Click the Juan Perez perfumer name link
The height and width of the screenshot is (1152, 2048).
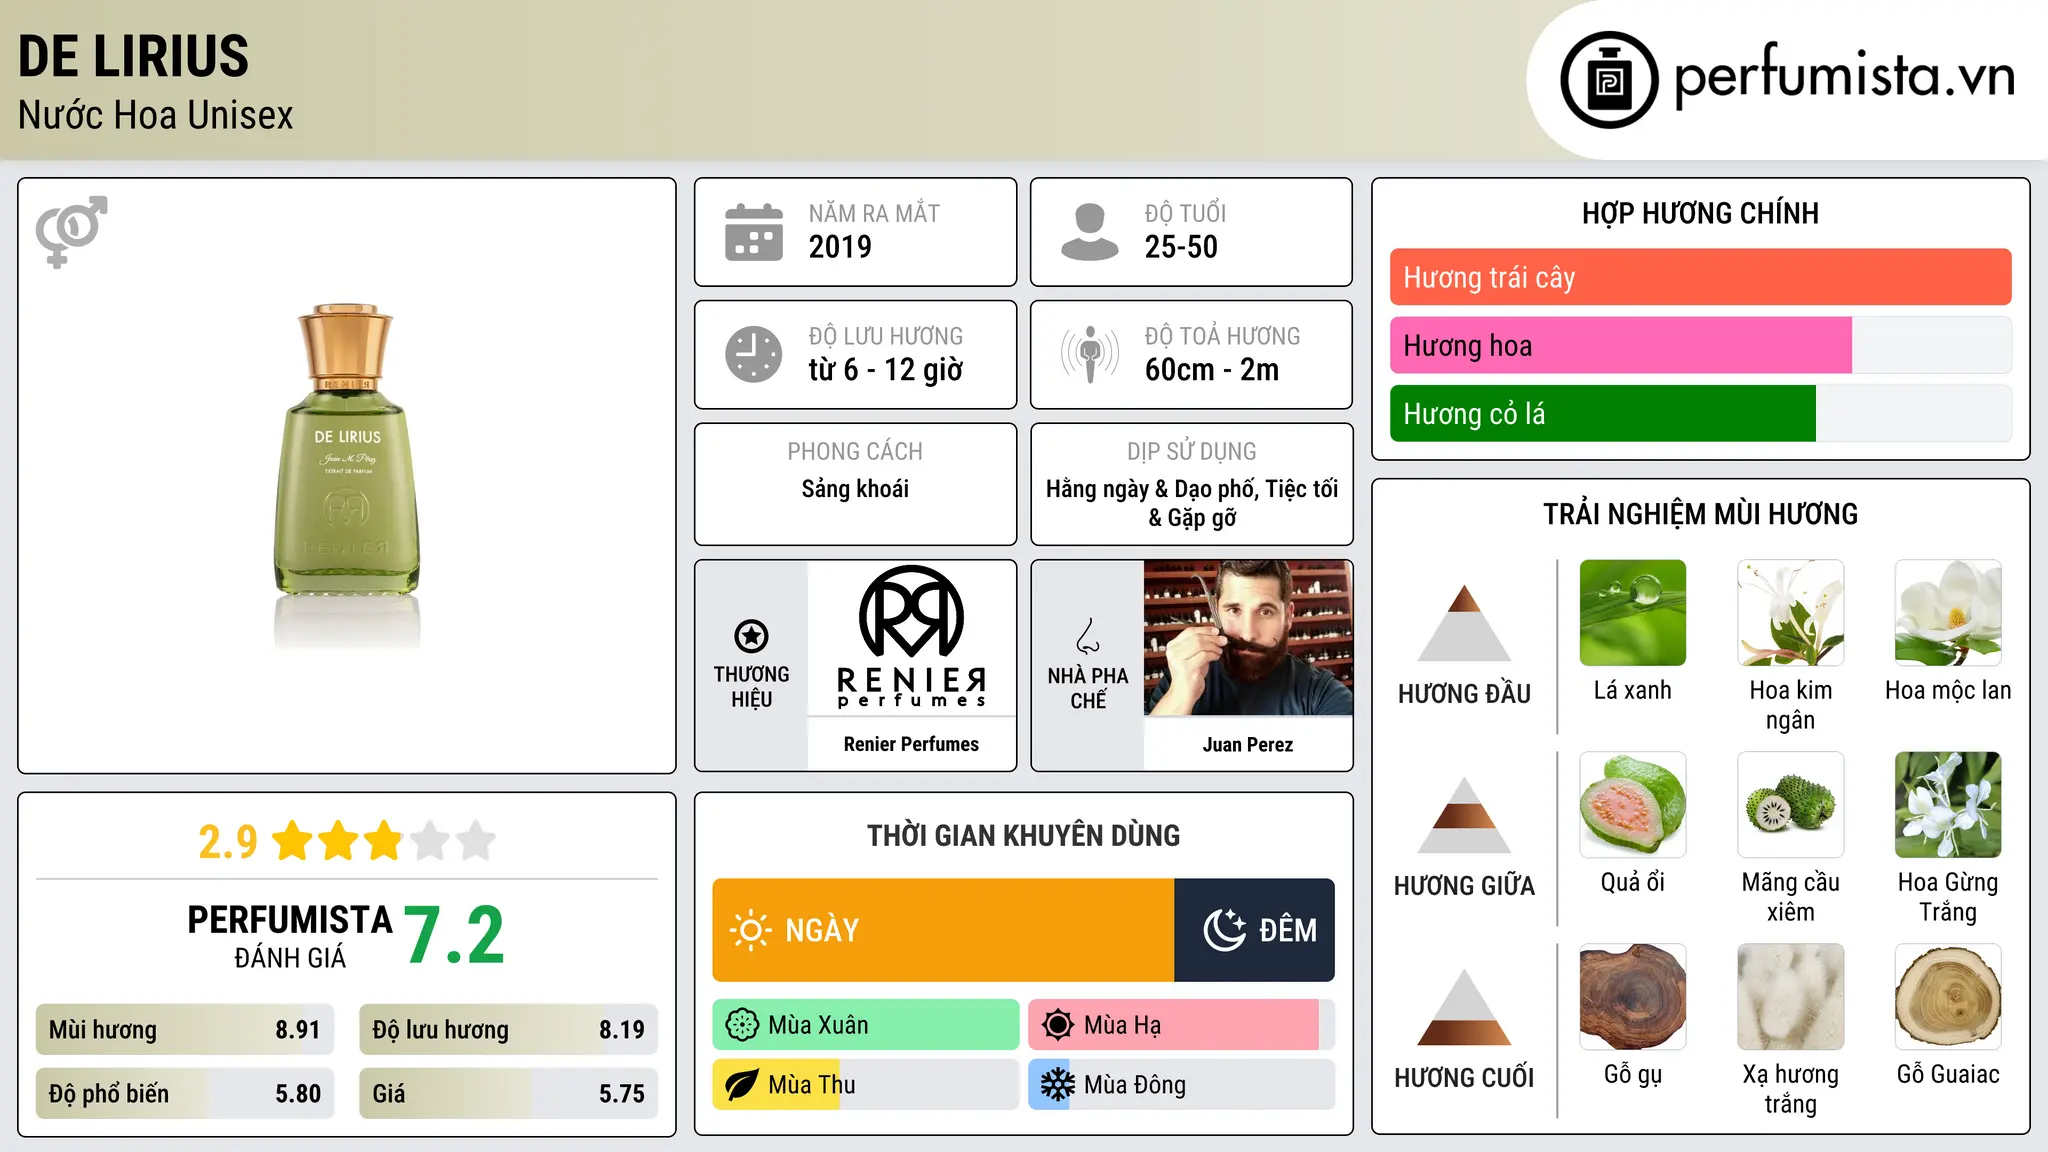tap(1248, 744)
